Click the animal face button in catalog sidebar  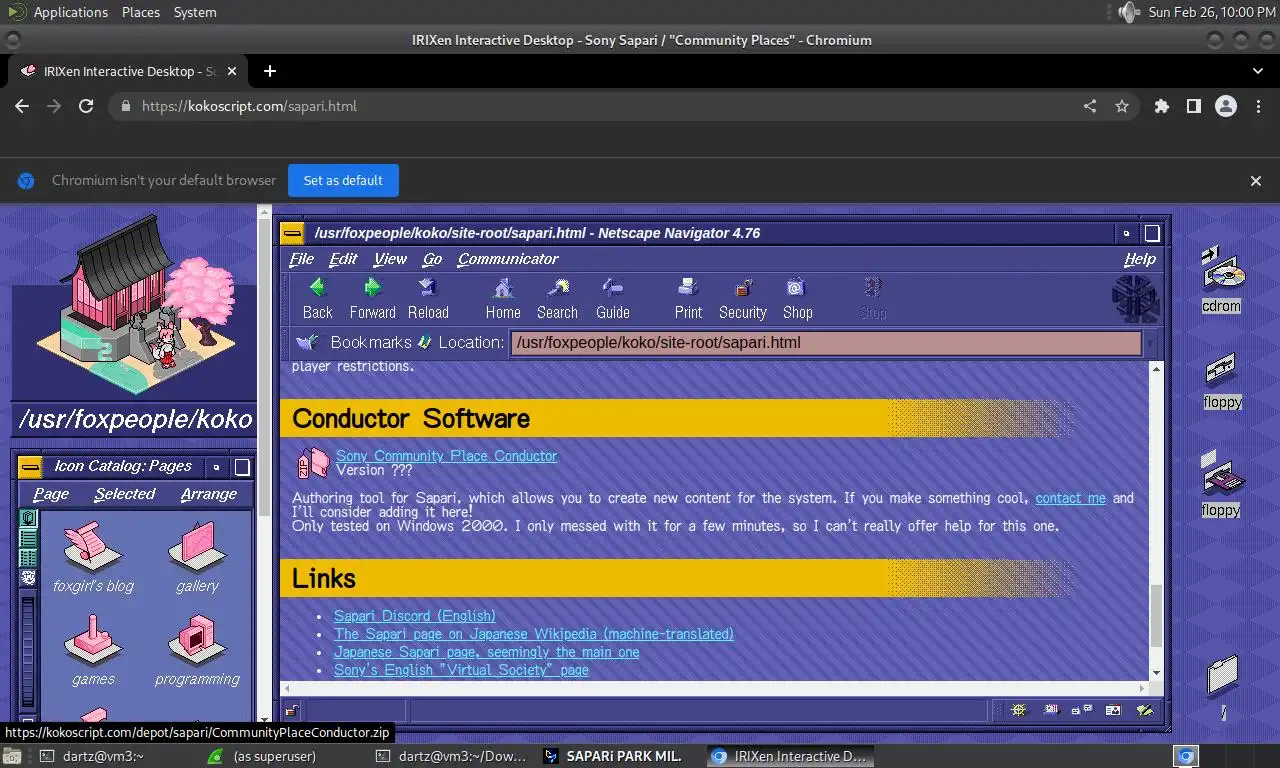click(x=28, y=577)
